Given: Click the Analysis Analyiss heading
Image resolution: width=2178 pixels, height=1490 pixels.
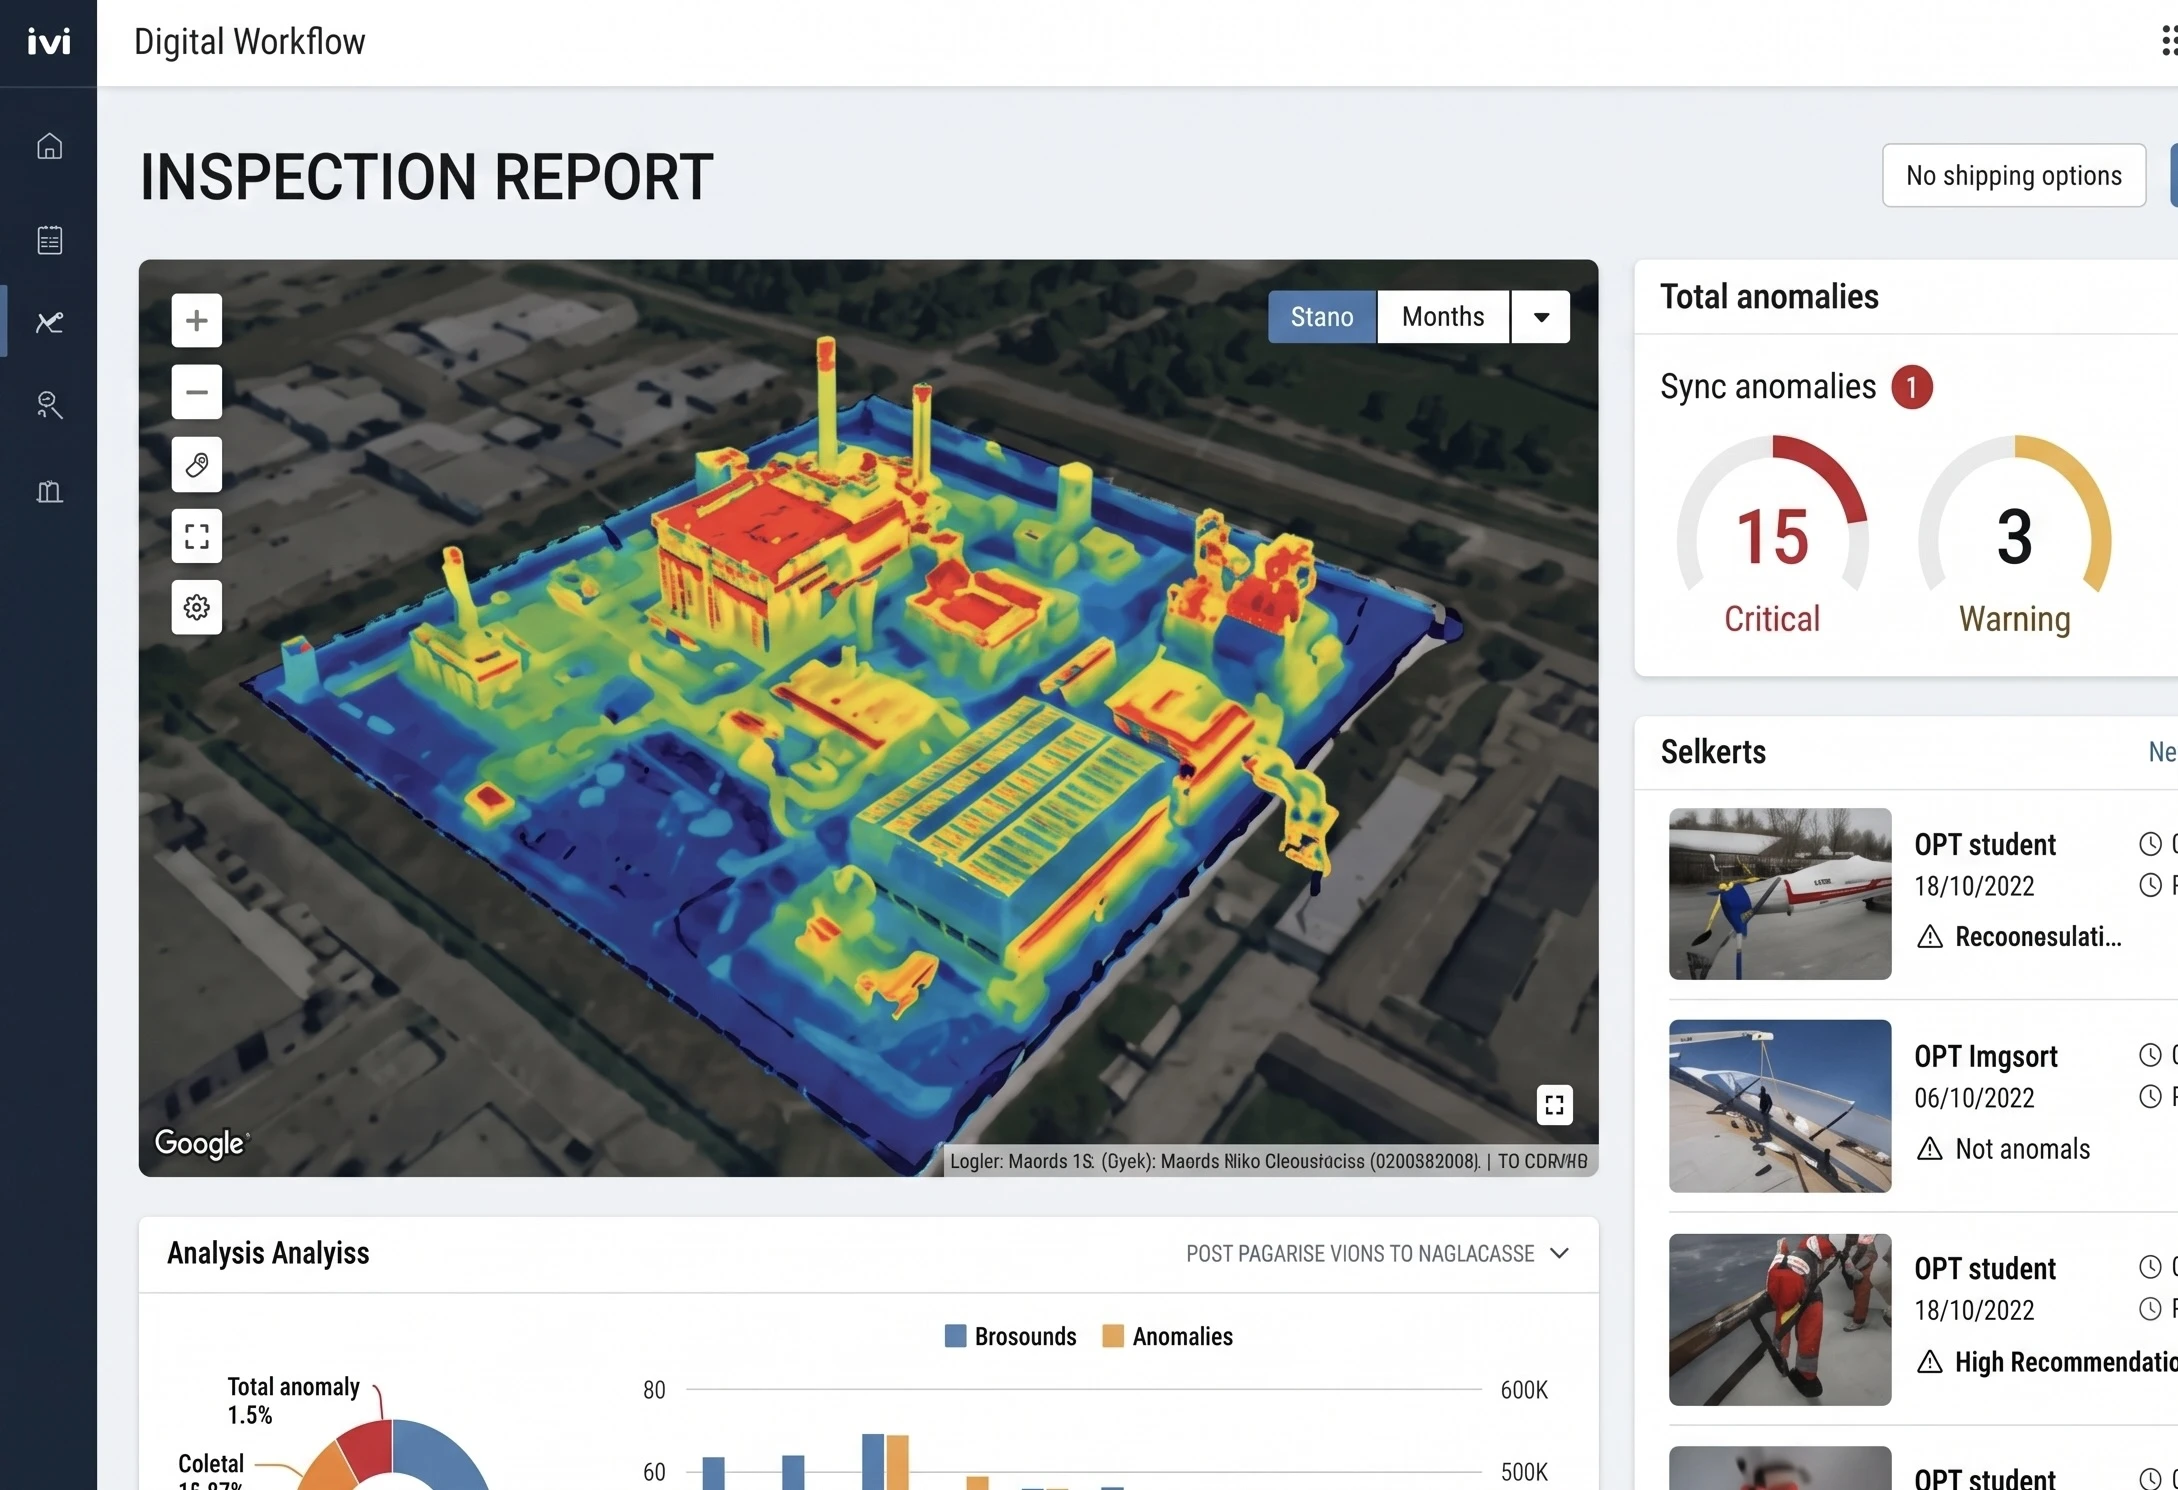Looking at the screenshot, I should coord(268,1253).
